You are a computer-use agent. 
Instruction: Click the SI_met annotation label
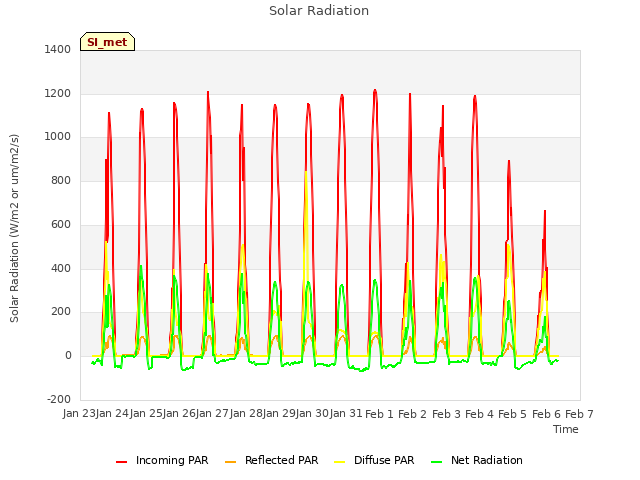107,42
